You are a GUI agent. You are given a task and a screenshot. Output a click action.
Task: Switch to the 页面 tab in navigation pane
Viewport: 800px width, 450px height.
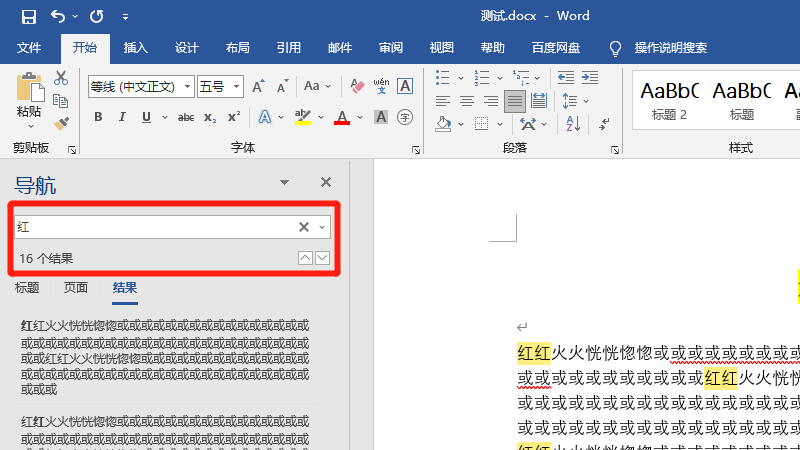pos(76,288)
